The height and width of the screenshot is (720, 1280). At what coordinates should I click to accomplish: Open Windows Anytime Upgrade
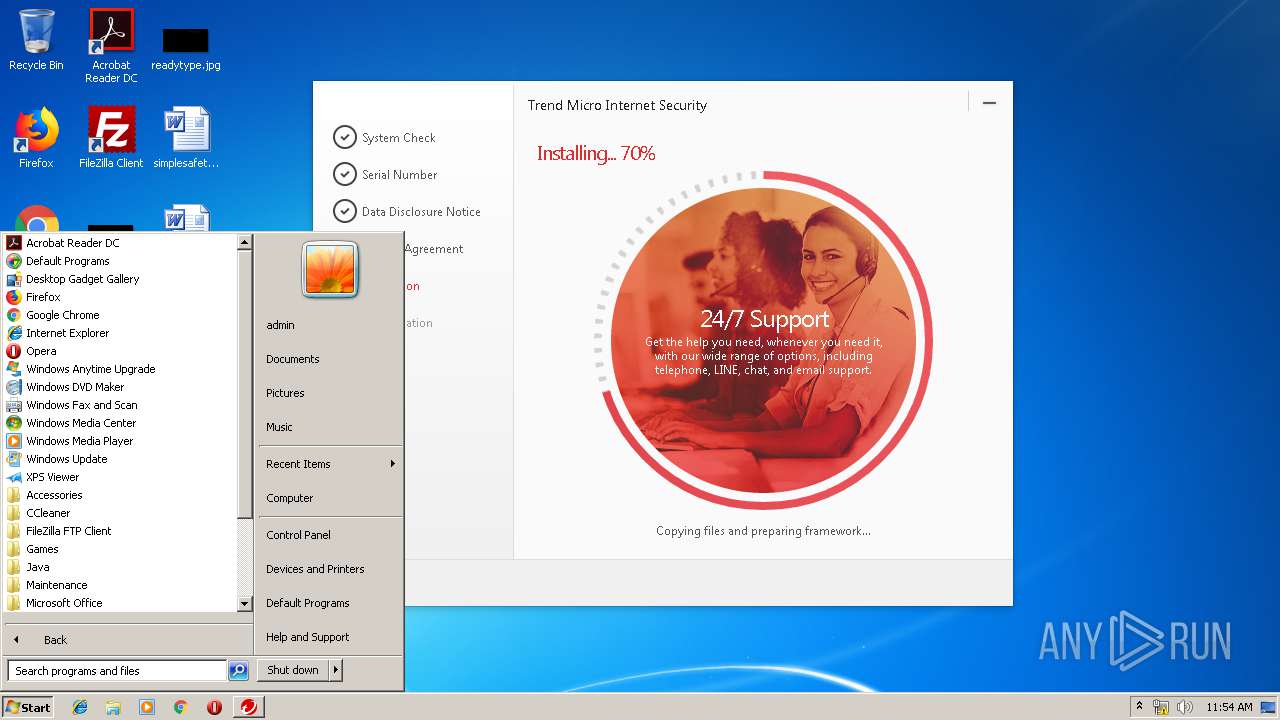click(121, 369)
